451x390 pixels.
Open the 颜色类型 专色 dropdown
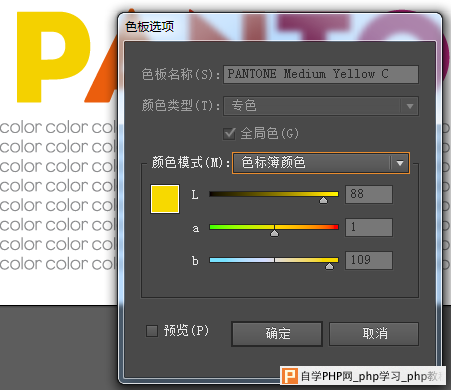pyautogui.click(x=321, y=106)
